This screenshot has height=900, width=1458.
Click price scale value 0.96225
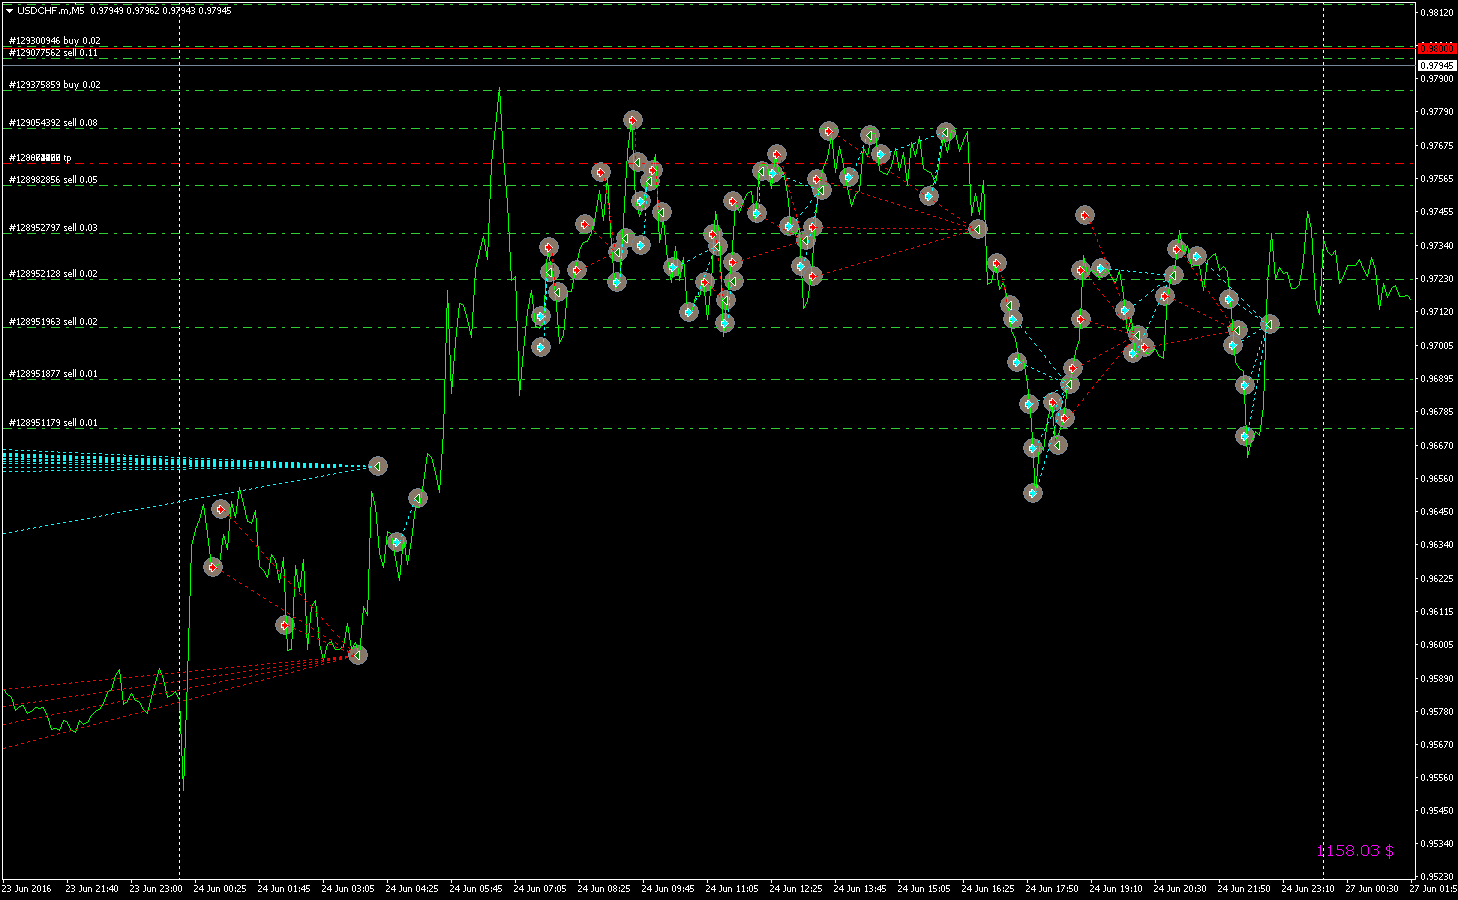[1438, 579]
